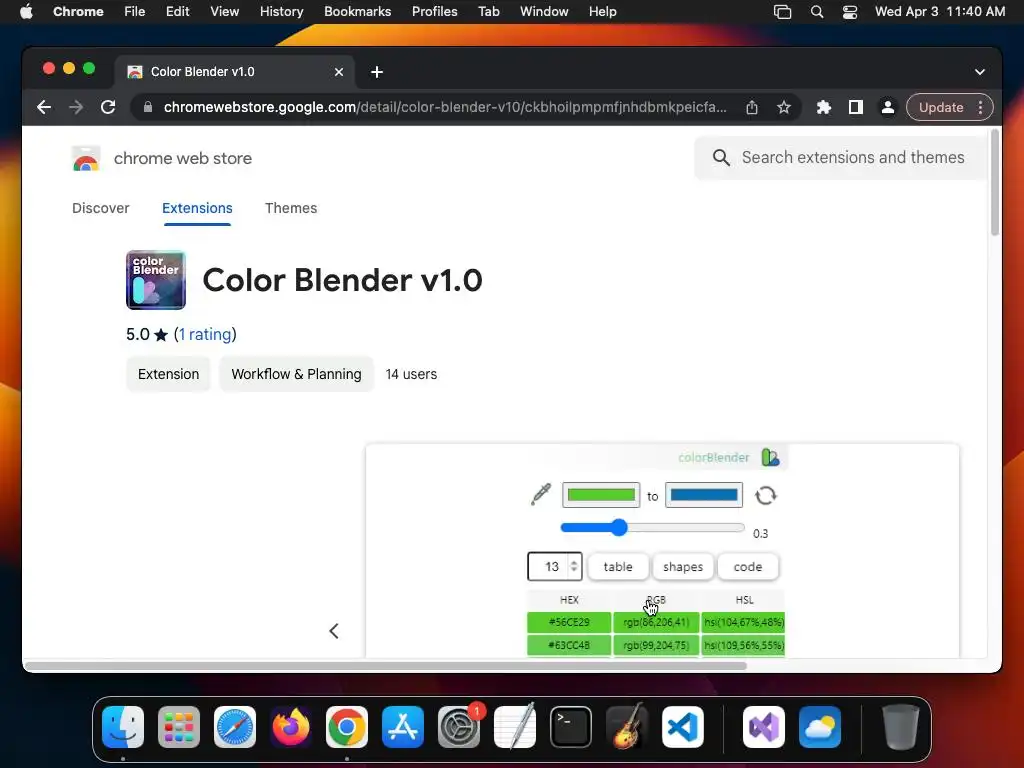
Task: Open Chrome's three-dot menu
Action: coord(980,107)
